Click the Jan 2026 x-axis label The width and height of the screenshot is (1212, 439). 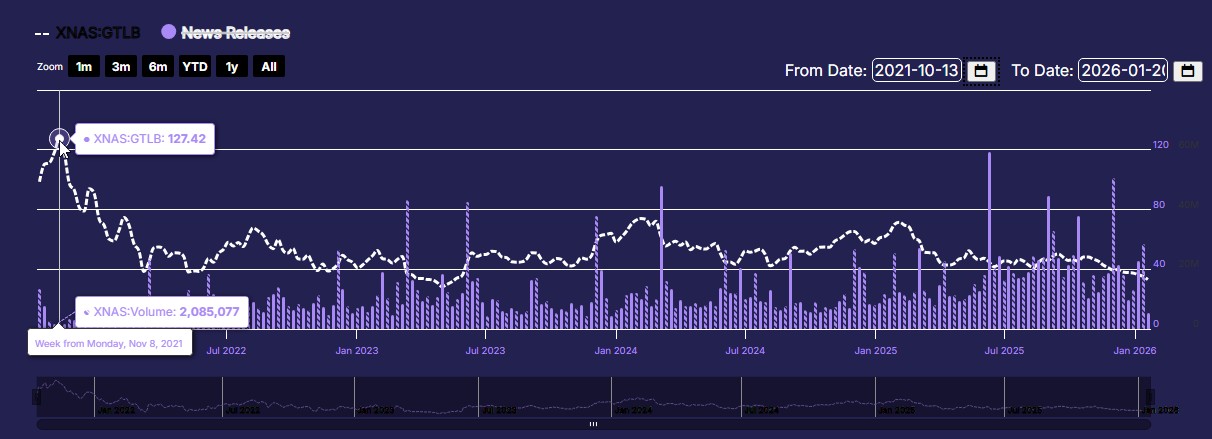[x=1136, y=351]
